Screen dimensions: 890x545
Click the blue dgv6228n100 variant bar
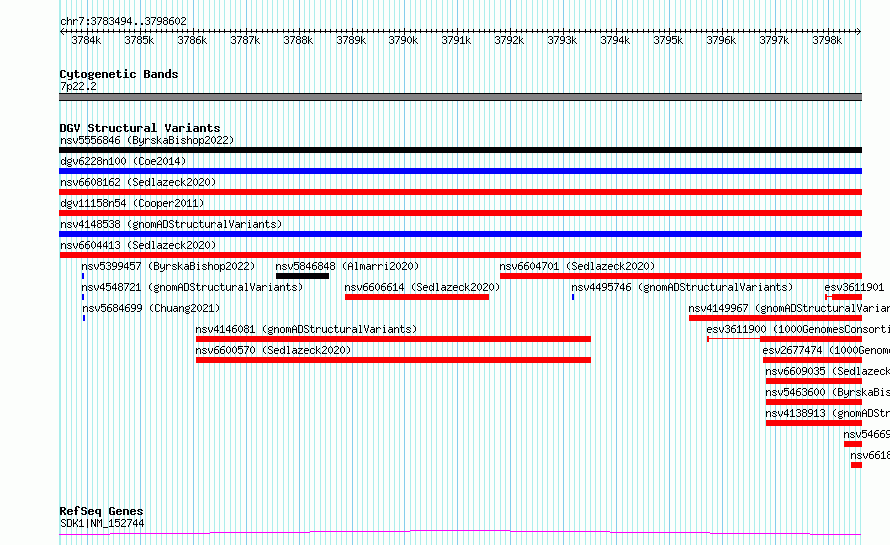coord(460,171)
